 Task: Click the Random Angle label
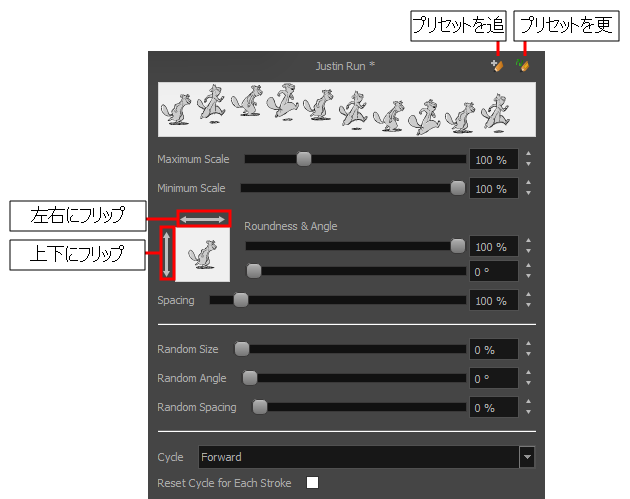(192, 378)
